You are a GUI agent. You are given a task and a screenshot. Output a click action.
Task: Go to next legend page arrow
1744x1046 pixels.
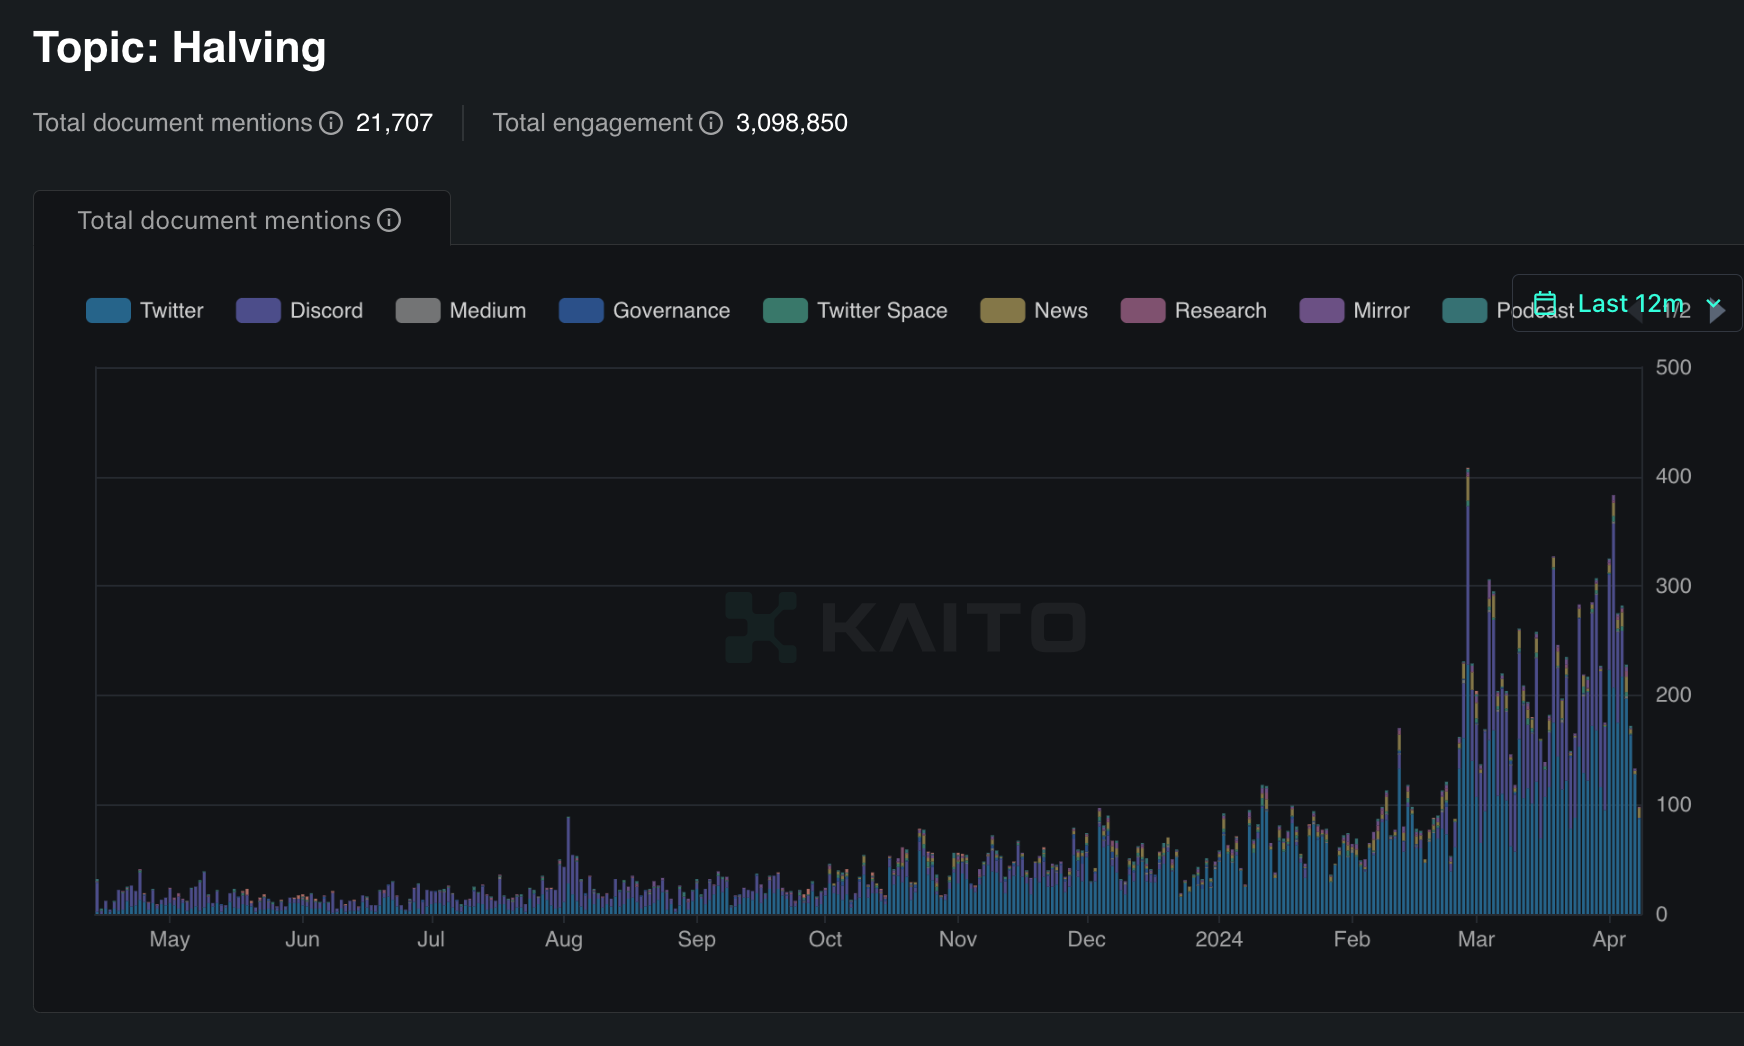[1717, 311]
